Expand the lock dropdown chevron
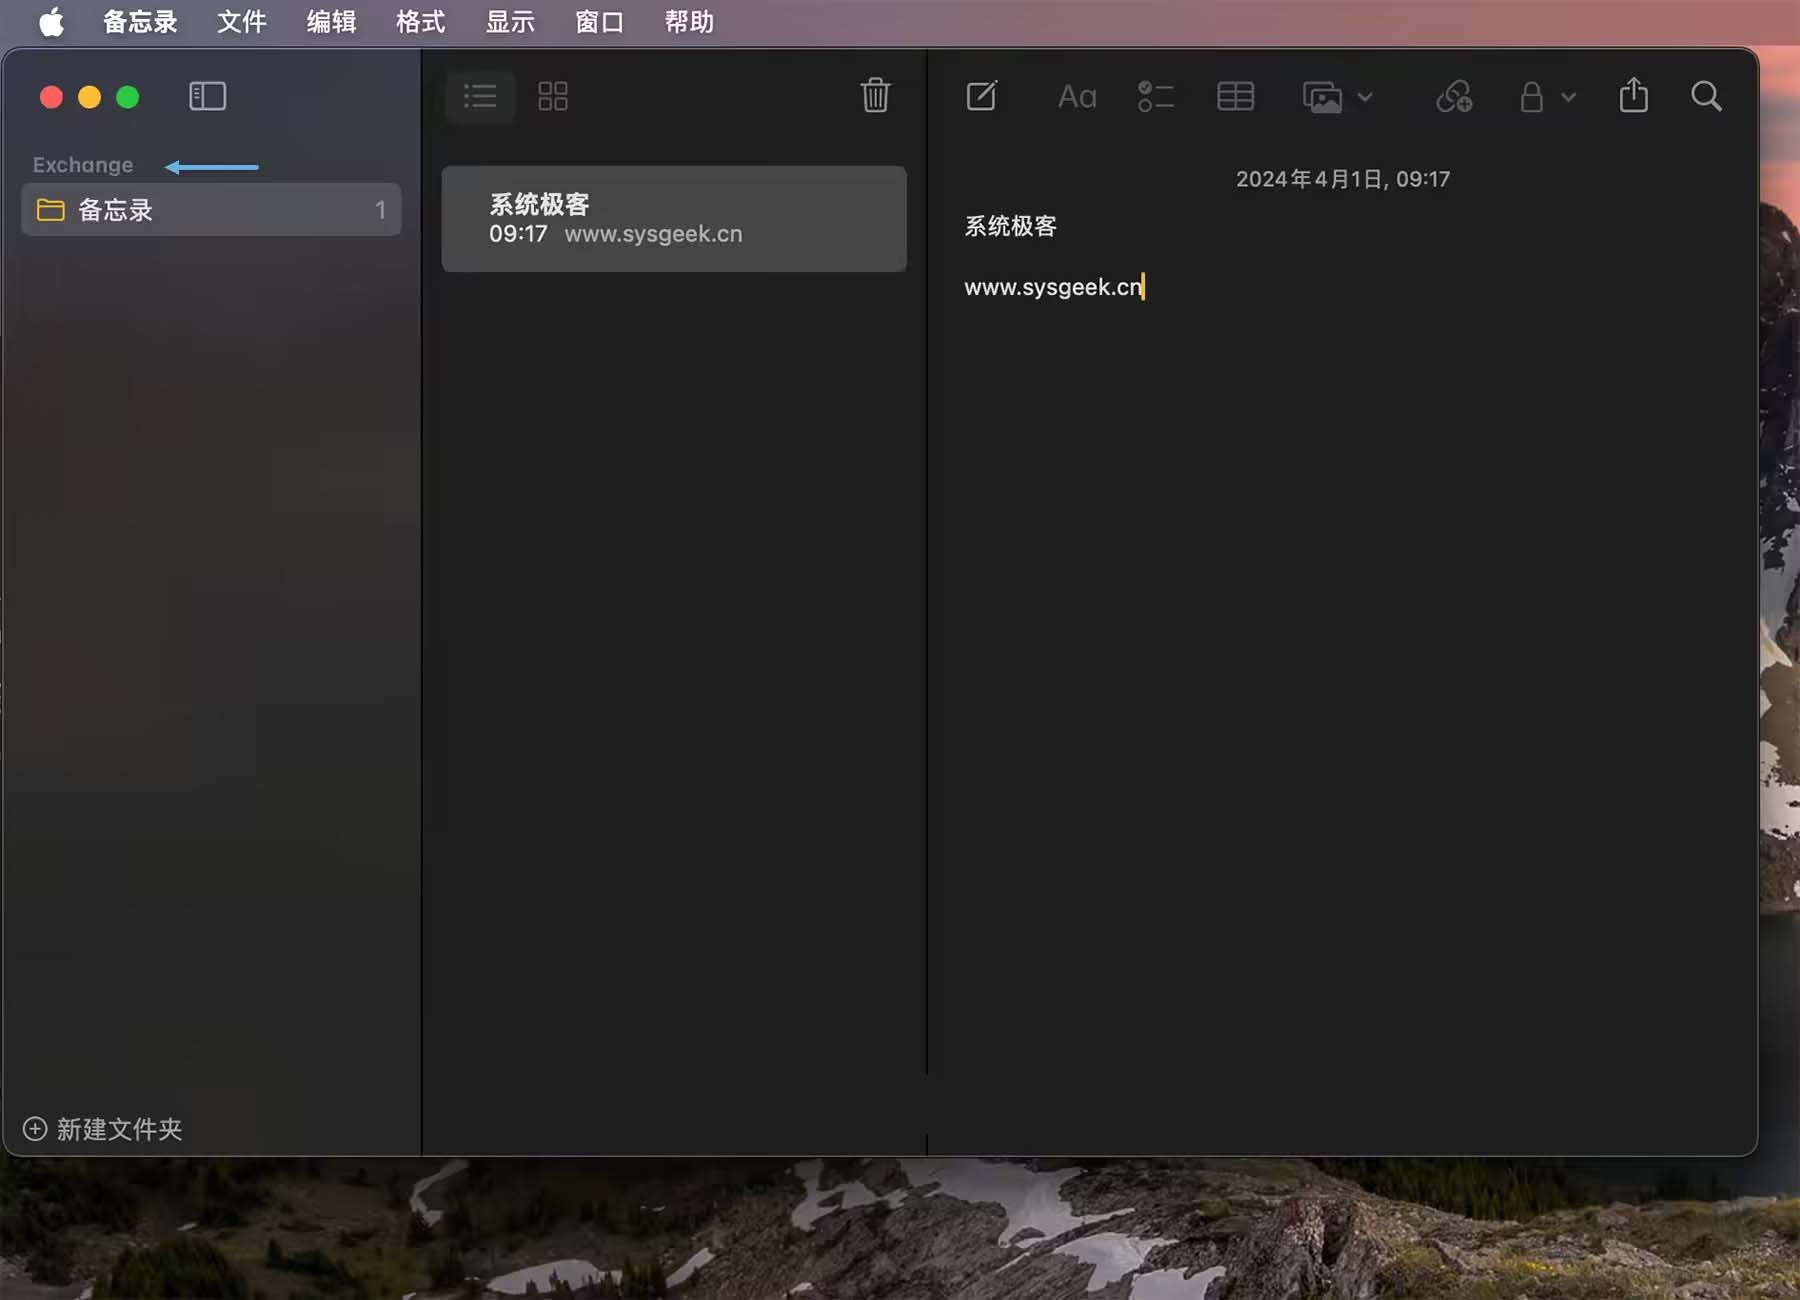This screenshot has height=1300, width=1800. [1568, 97]
